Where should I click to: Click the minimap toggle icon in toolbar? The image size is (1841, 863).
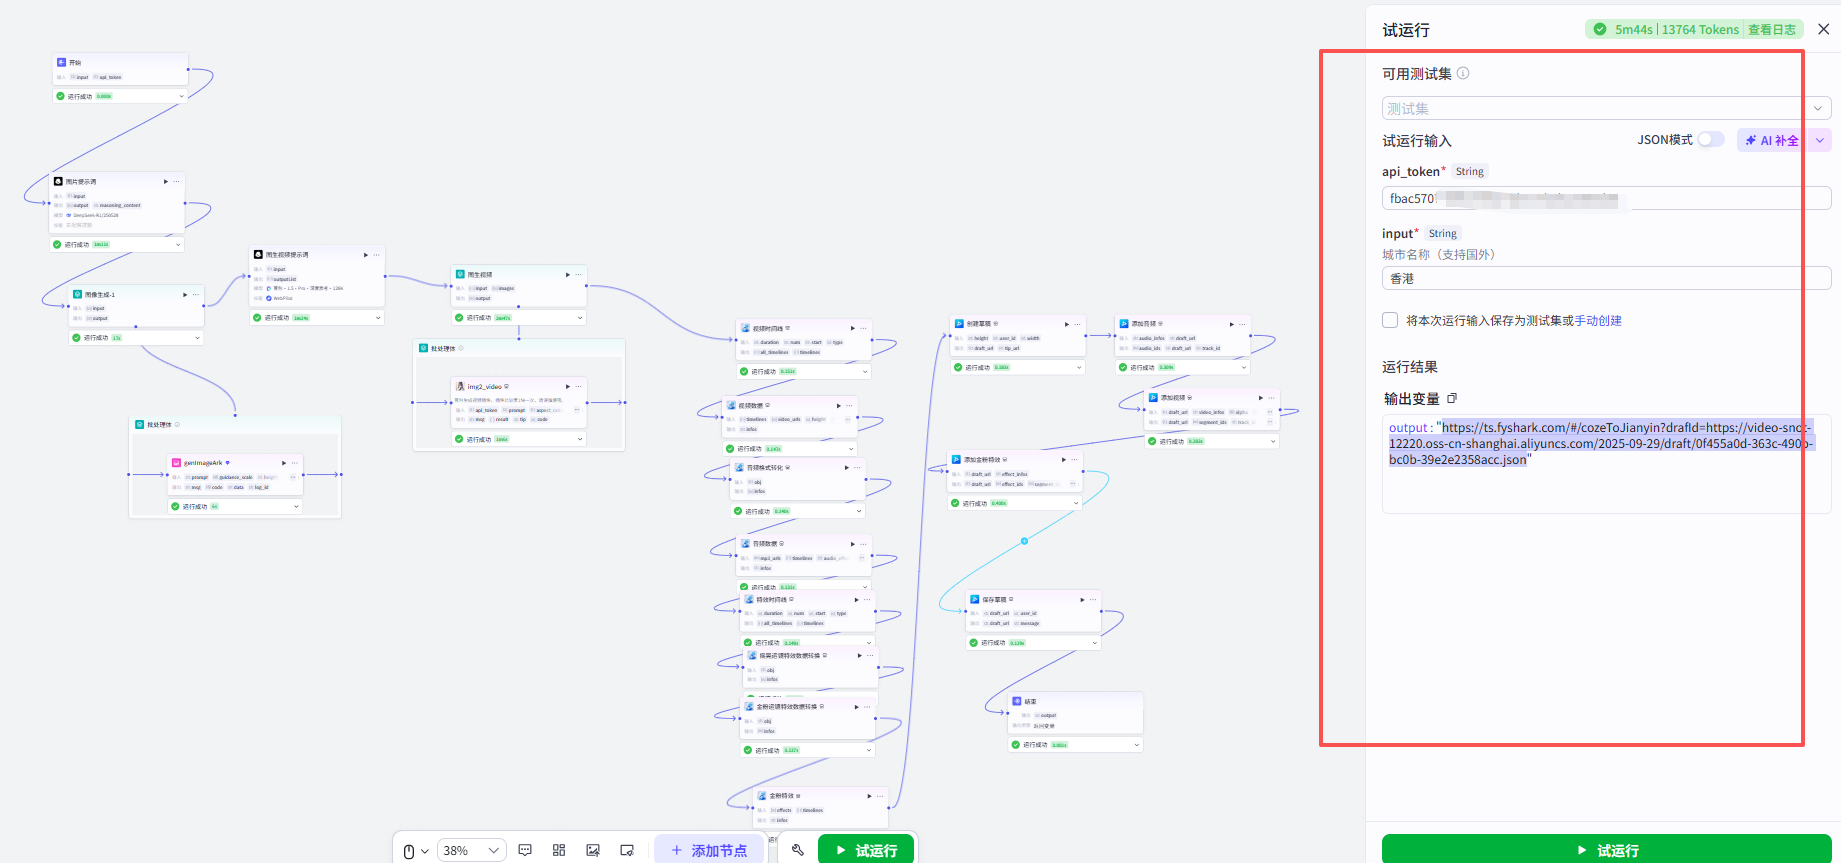627,850
